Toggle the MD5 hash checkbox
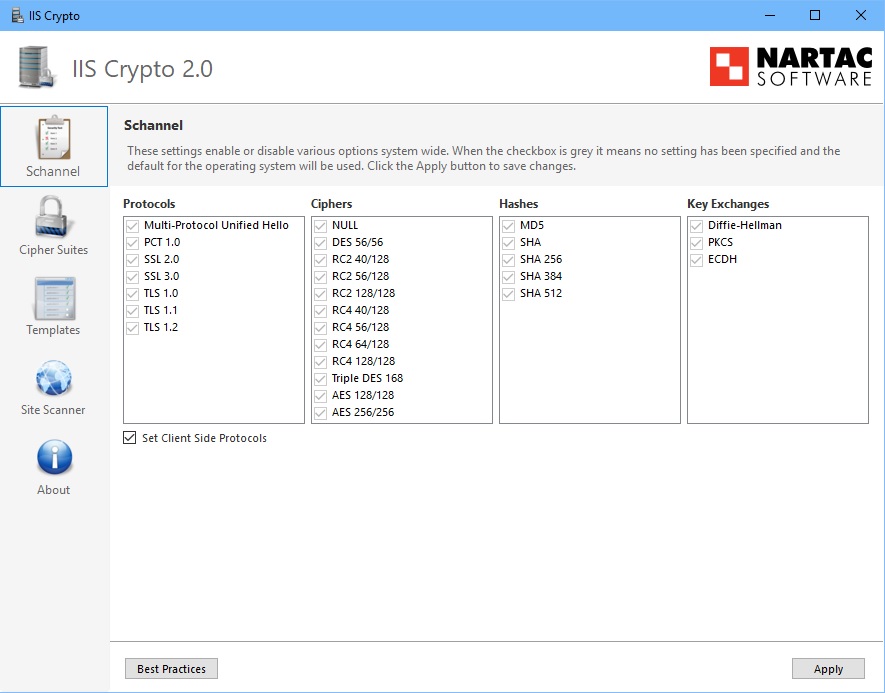The width and height of the screenshot is (885, 693). click(x=509, y=226)
